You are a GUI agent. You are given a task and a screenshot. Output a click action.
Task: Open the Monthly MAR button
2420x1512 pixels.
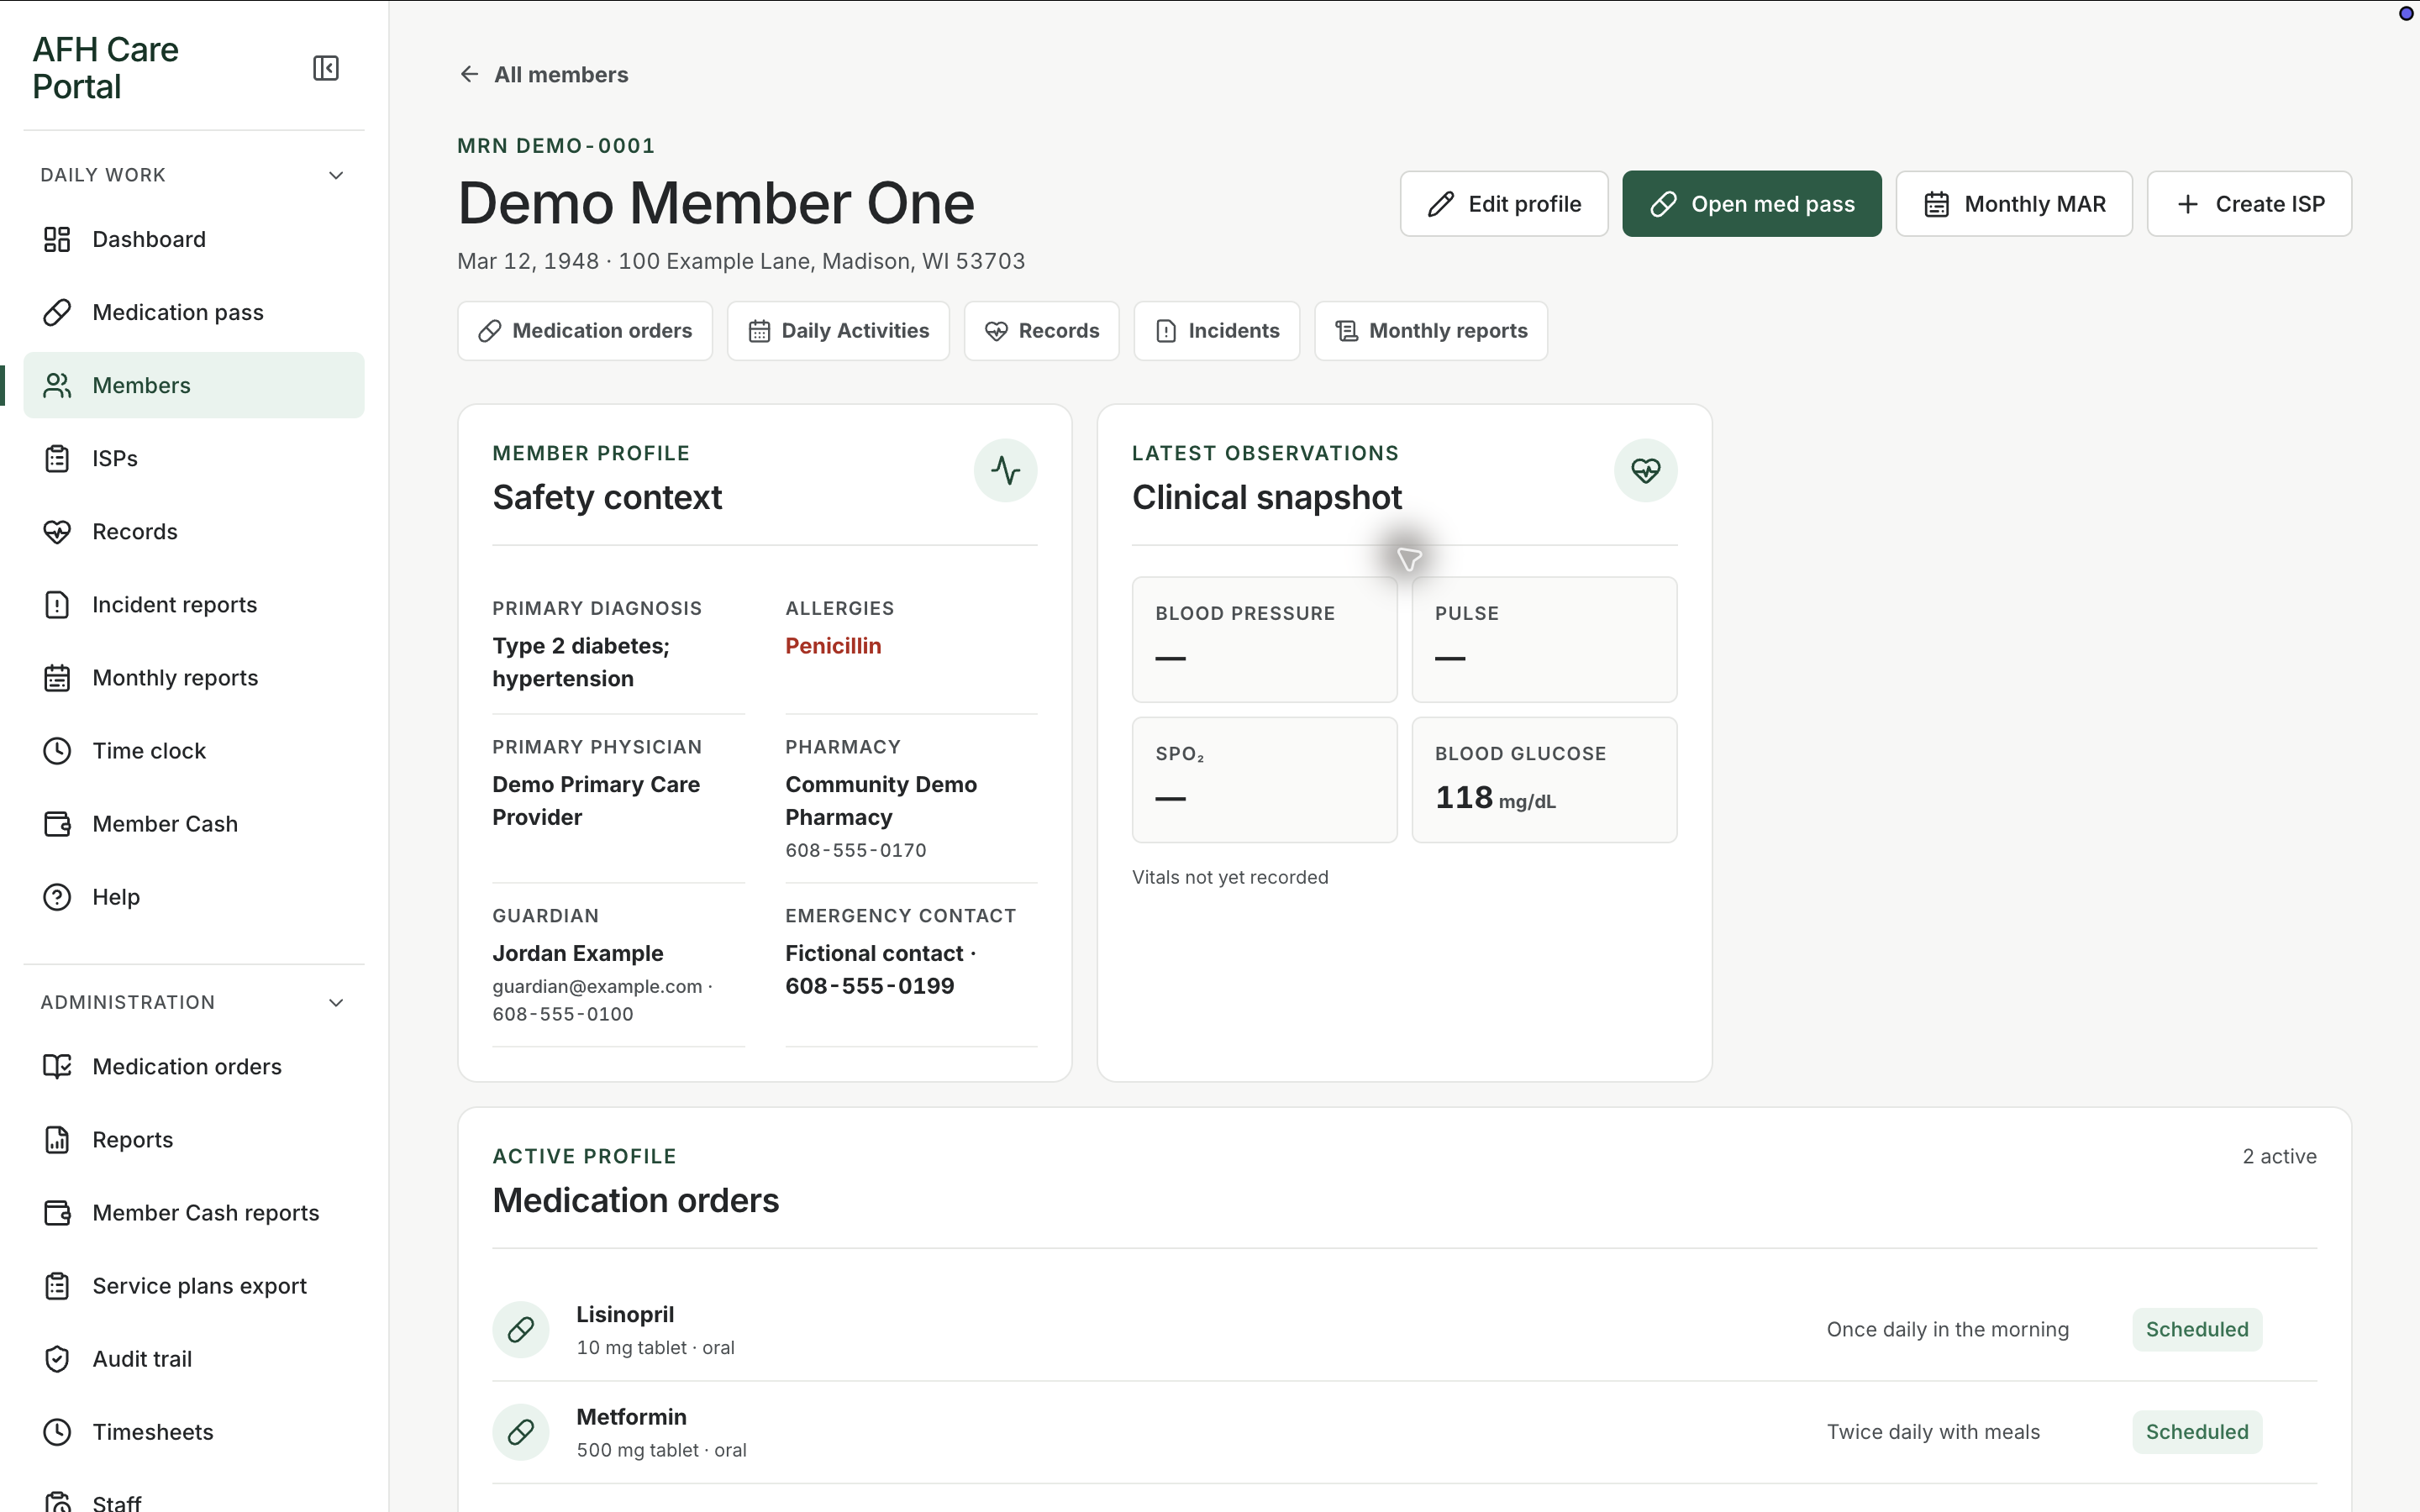coord(2013,204)
